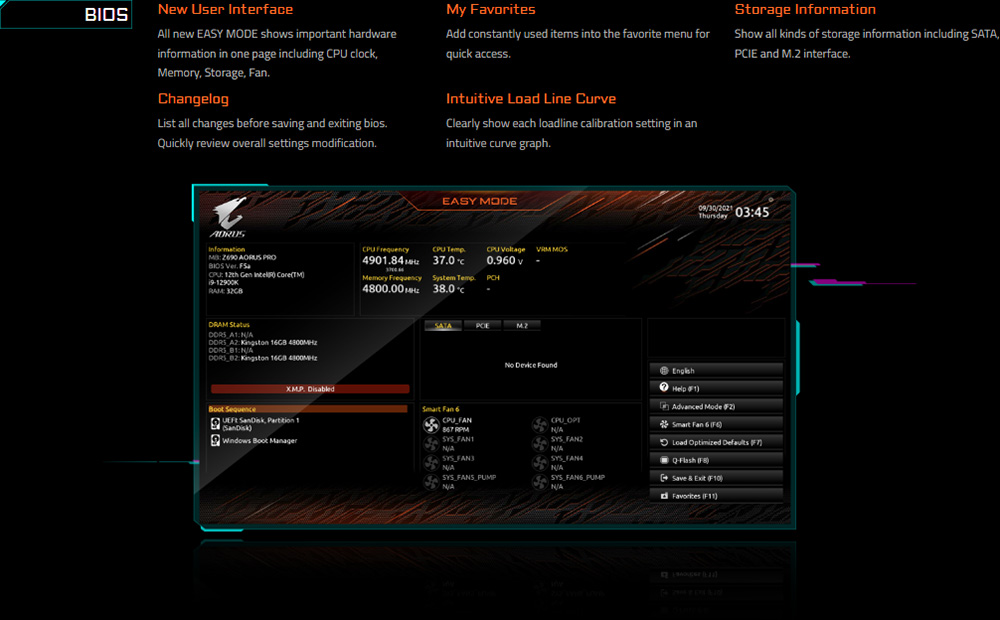Click the BIOS section label
The image size is (1000, 620).
(106, 15)
